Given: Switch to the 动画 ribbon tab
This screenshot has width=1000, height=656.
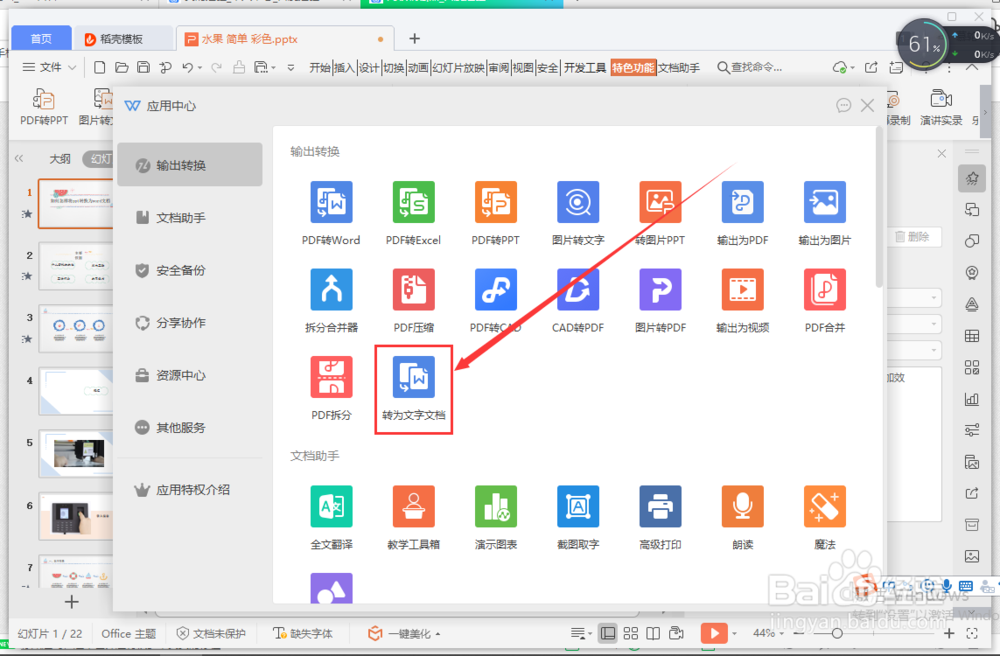Looking at the screenshot, I should pos(418,68).
